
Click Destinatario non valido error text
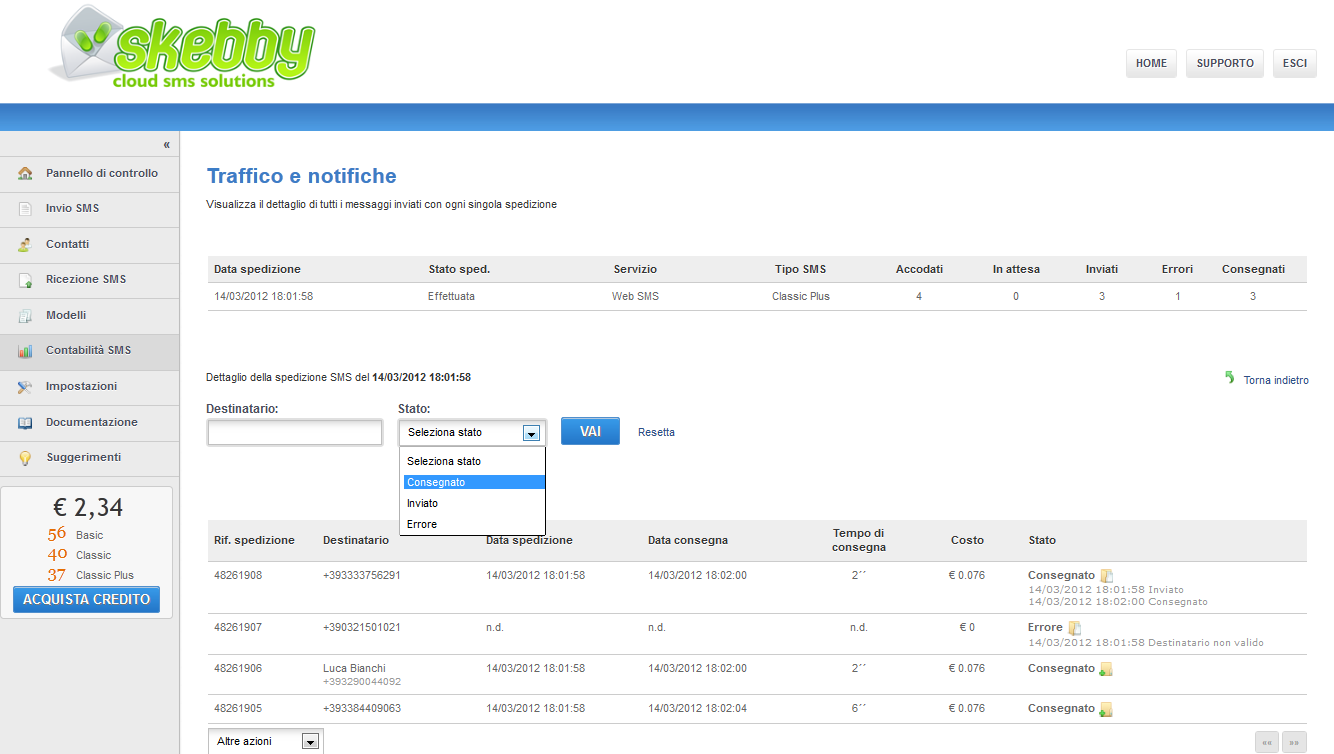pos(1206,642)
